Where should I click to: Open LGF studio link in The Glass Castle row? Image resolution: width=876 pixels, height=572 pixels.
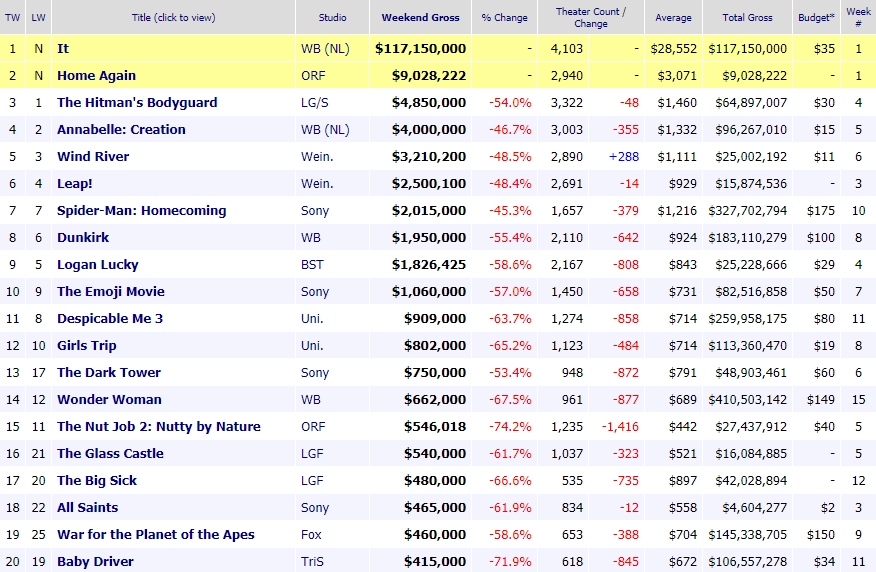click(x=312, y=454)
